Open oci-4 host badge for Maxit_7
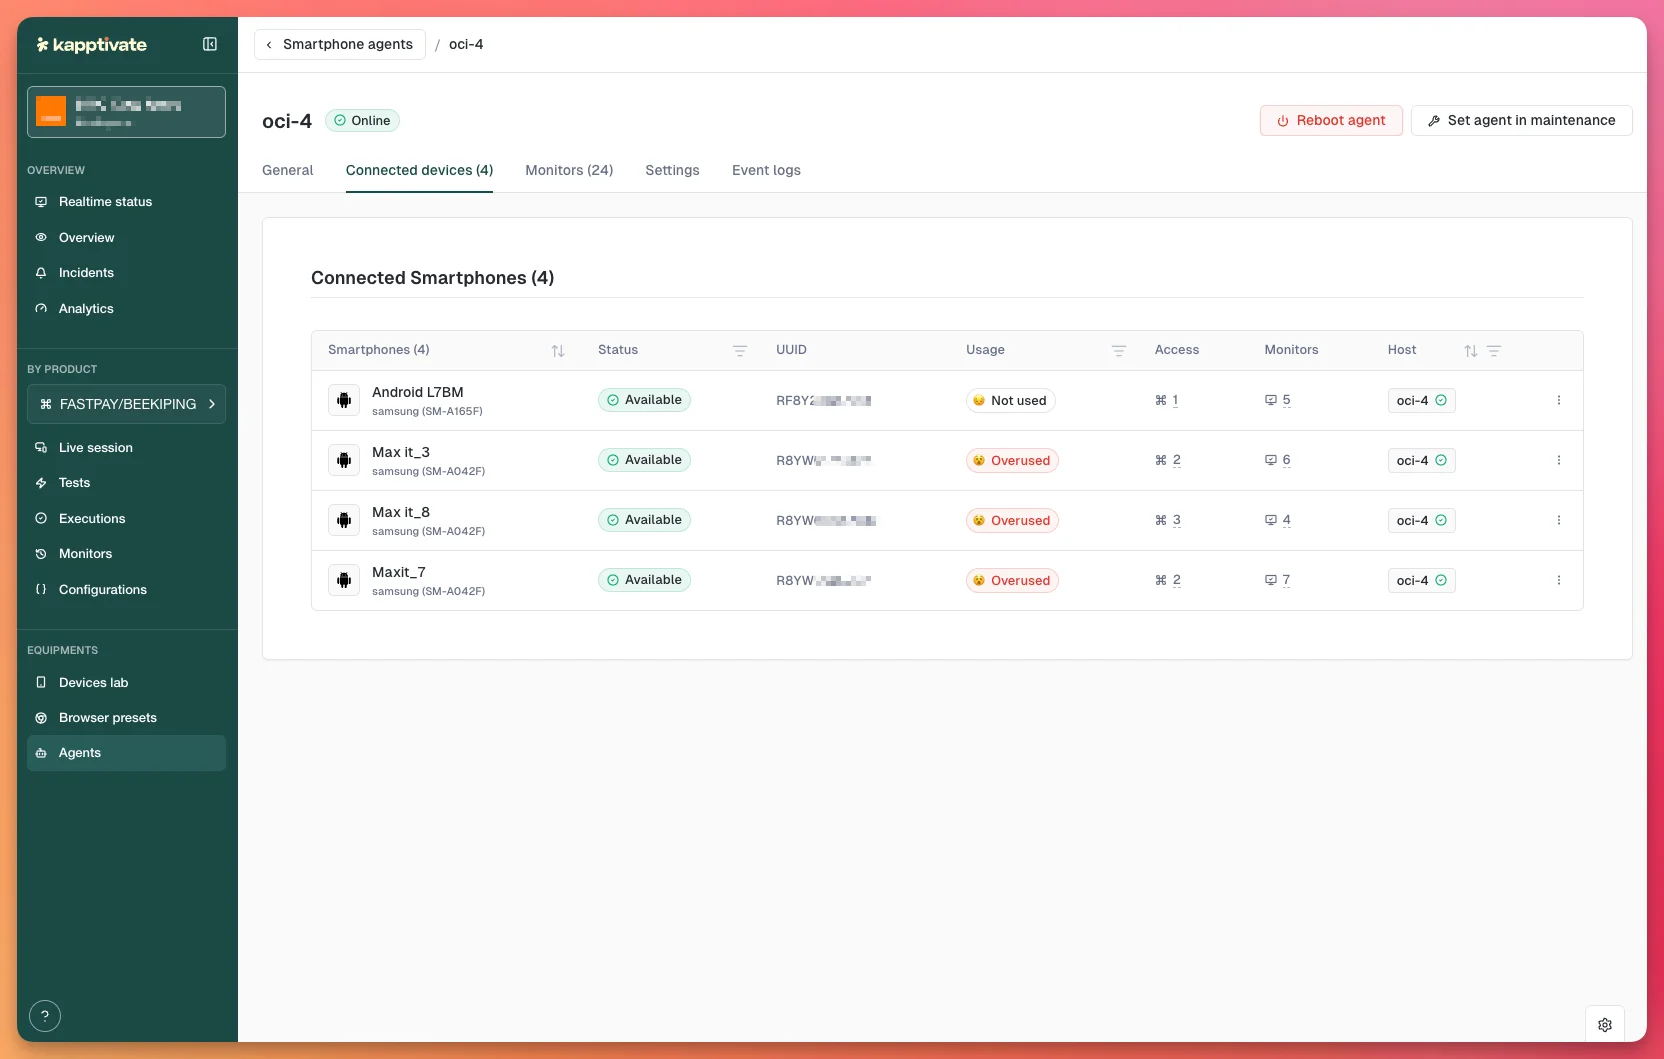This screenshot has height=1059, width=1664. (x=1421, y=581)
